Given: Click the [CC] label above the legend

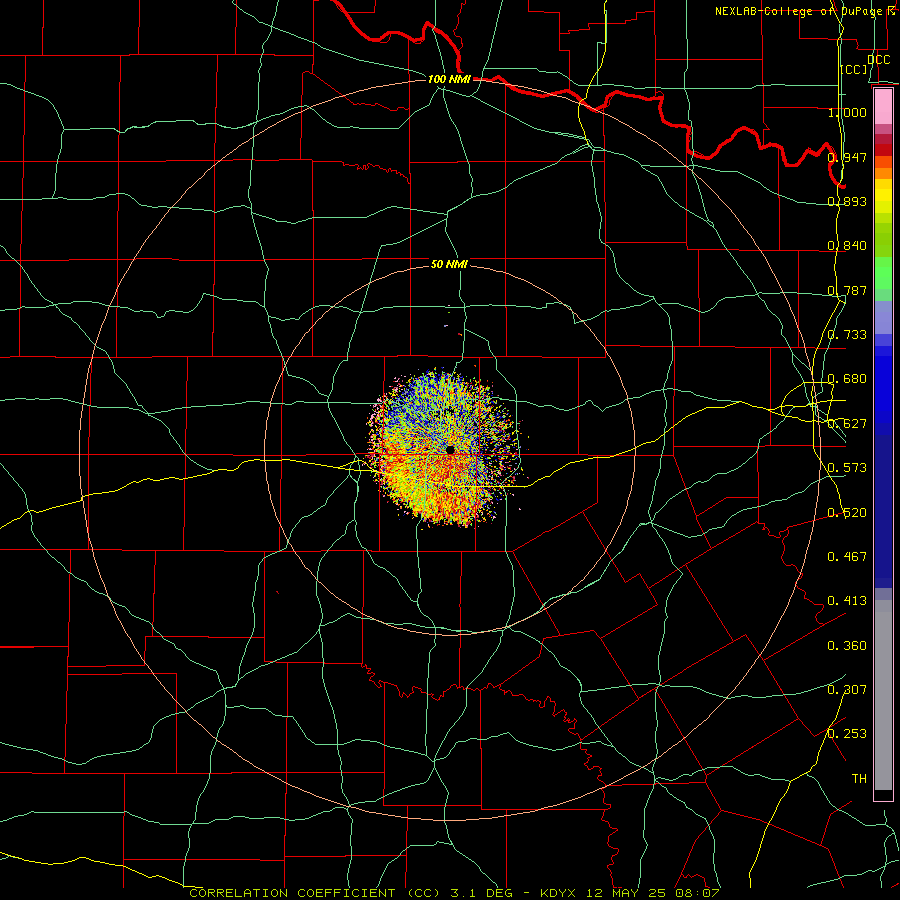Looking at the screenshot, I should point(854,69).
